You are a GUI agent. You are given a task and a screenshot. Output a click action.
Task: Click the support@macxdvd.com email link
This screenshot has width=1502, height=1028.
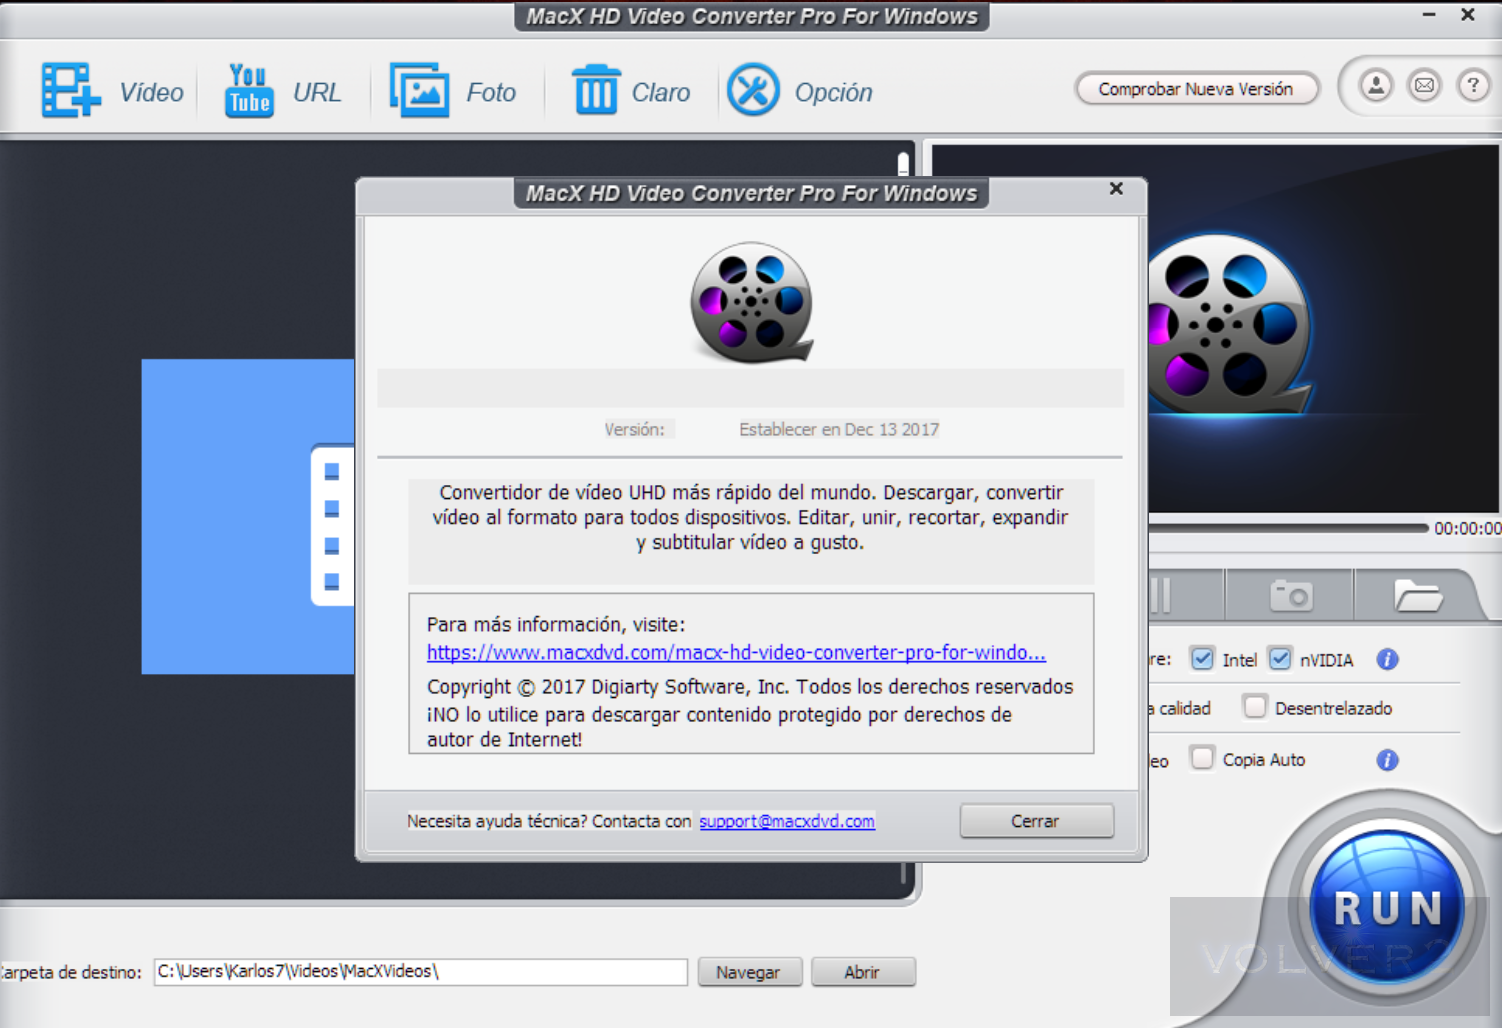tap(787, 821)
